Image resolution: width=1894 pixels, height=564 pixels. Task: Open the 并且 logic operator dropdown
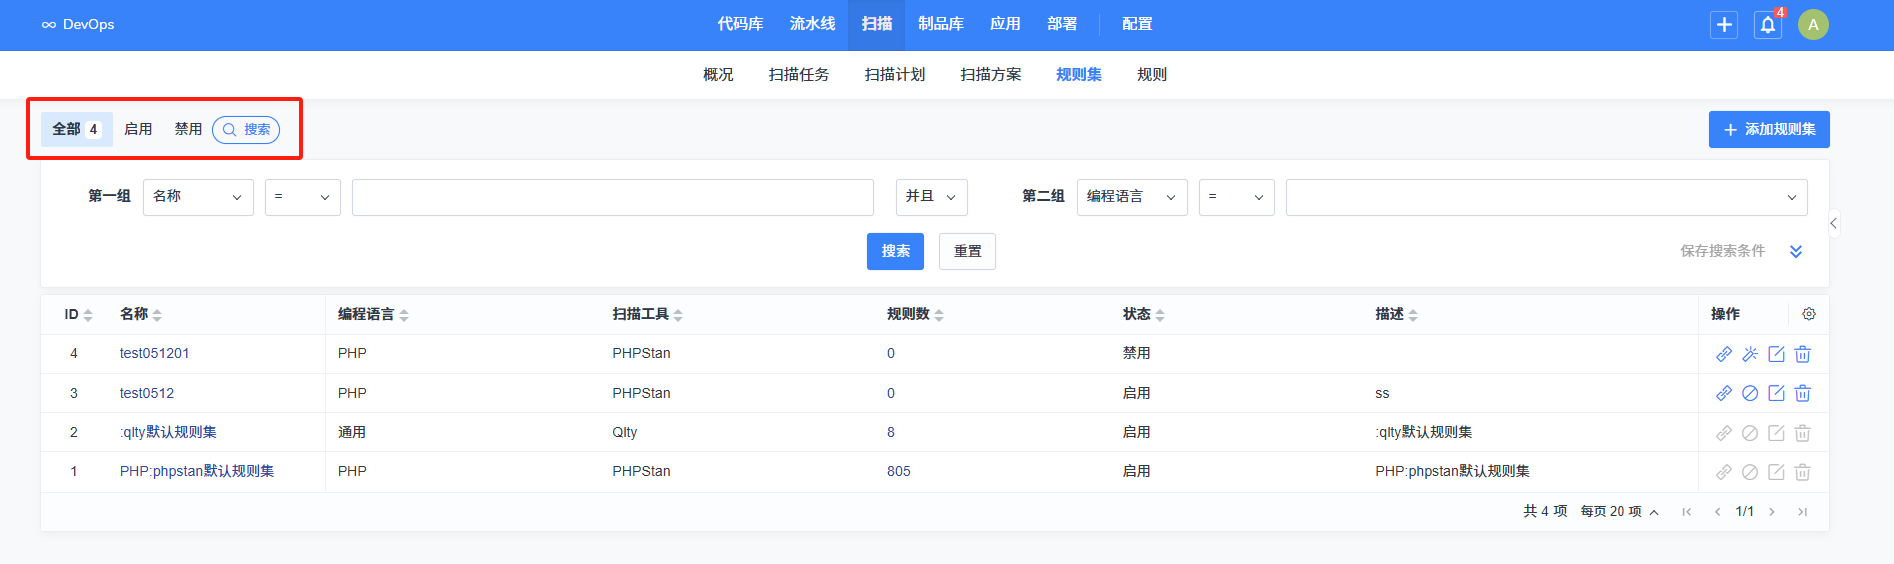click(931, 197)
